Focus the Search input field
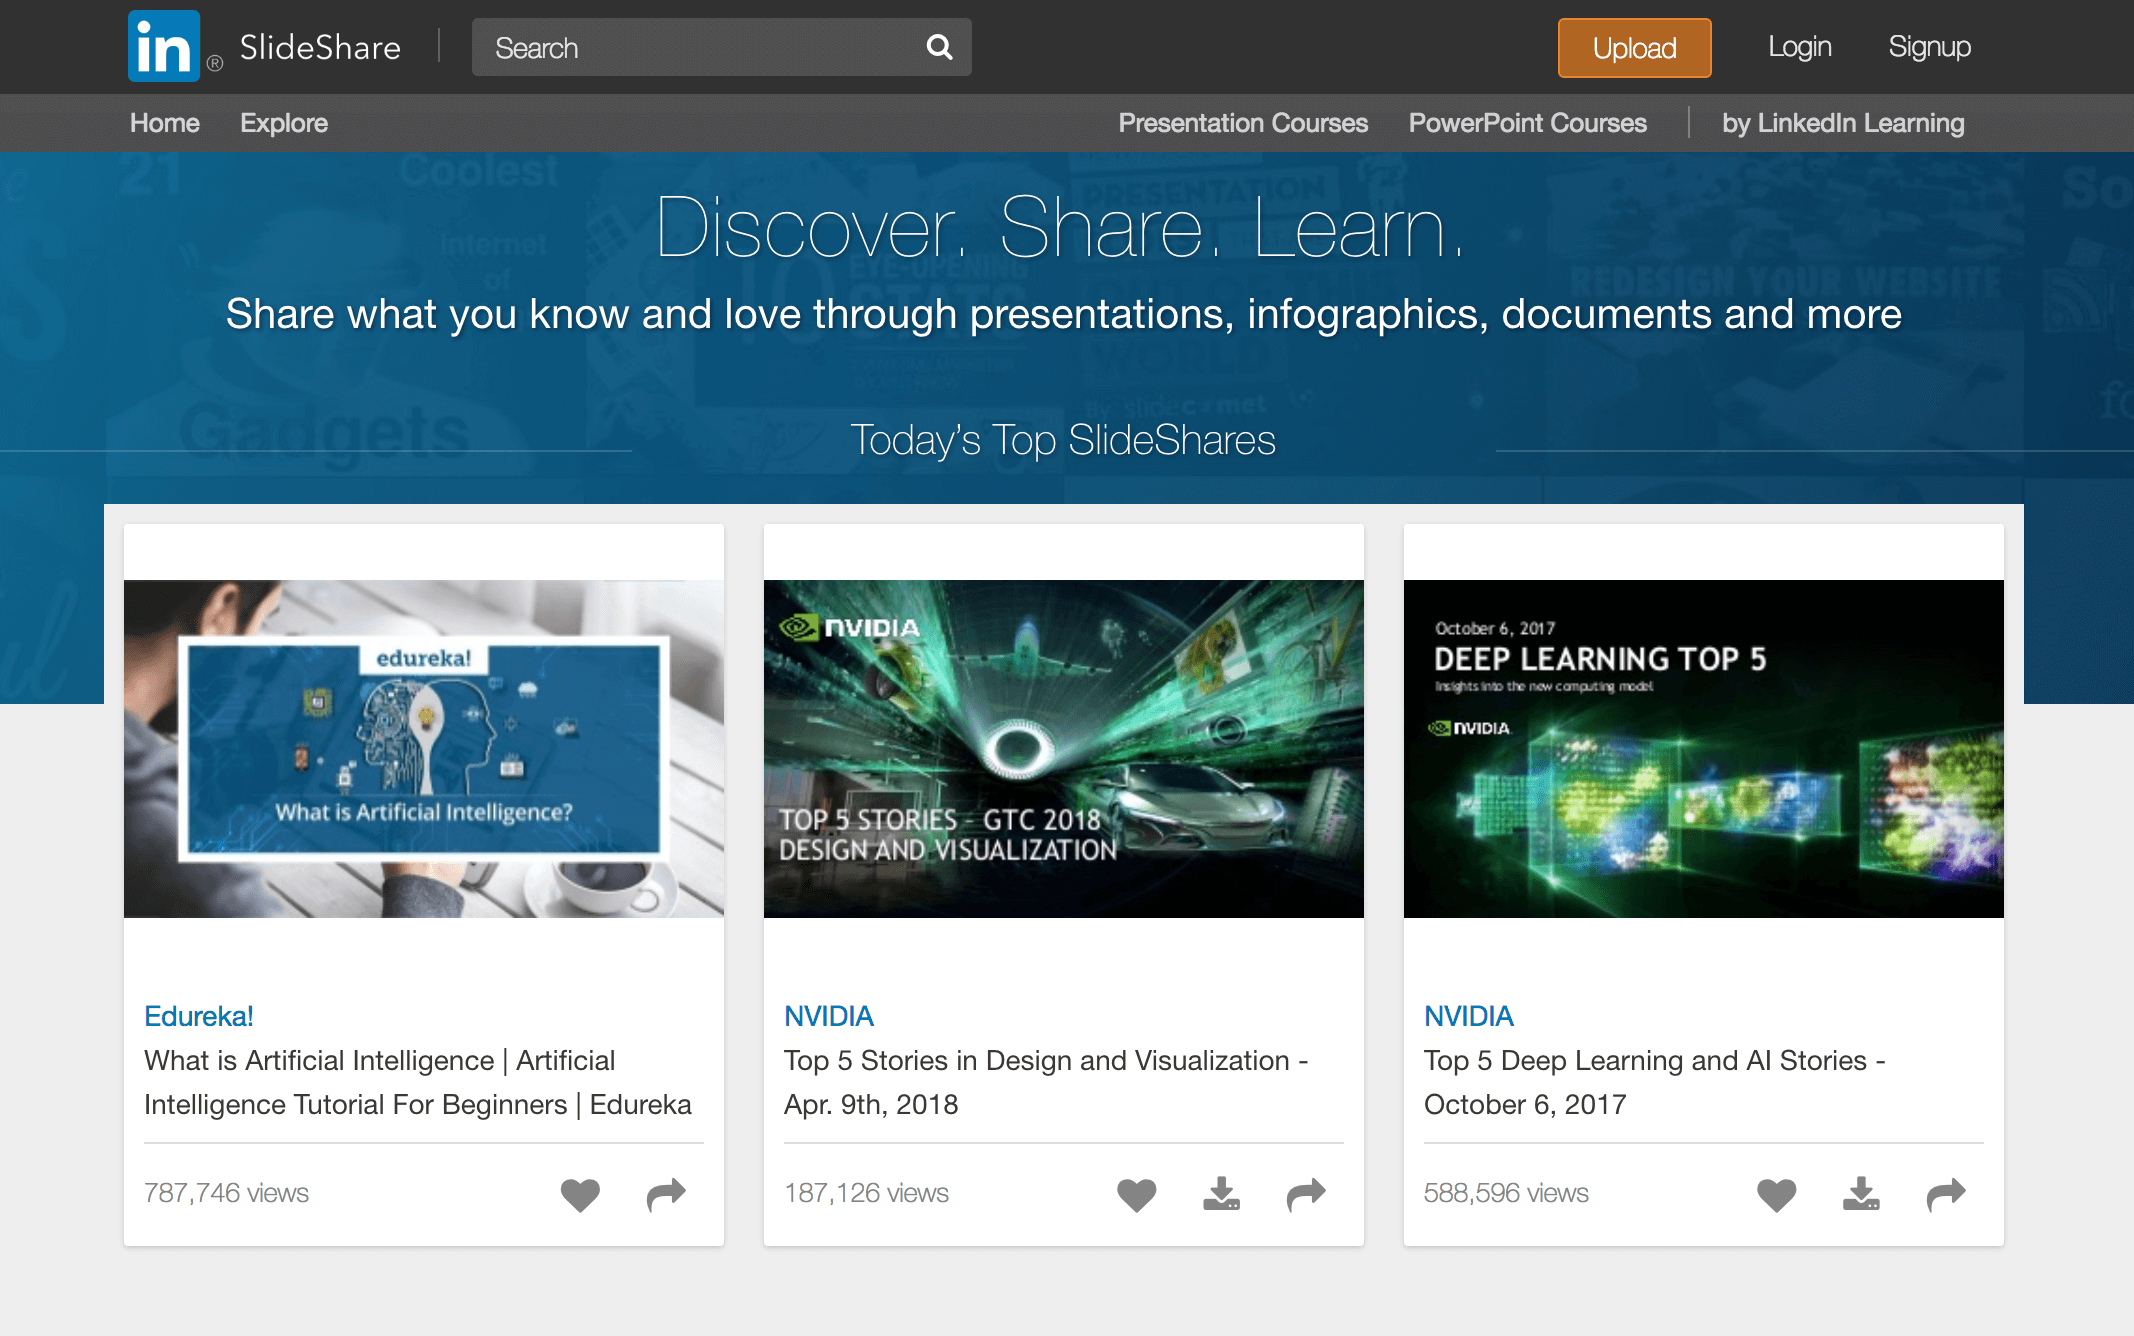Viewport: 2134px width, 1336px height. point(721,47)
